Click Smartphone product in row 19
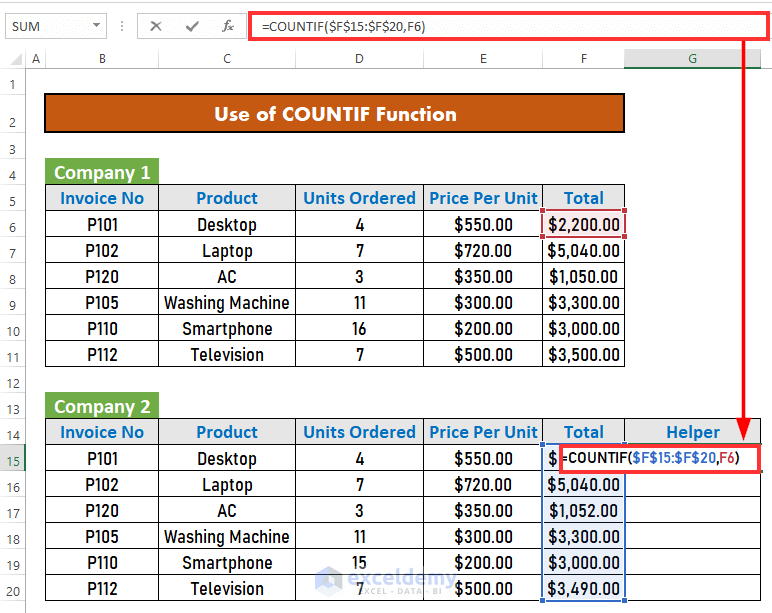Screen dimensions: 772x613 click(x=227, y=562)
